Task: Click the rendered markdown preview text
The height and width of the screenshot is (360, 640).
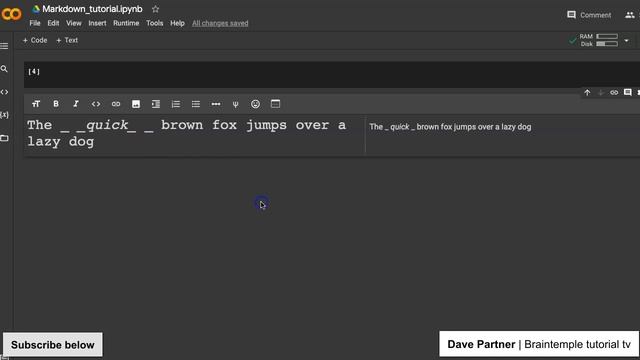Action: (450, 127)
